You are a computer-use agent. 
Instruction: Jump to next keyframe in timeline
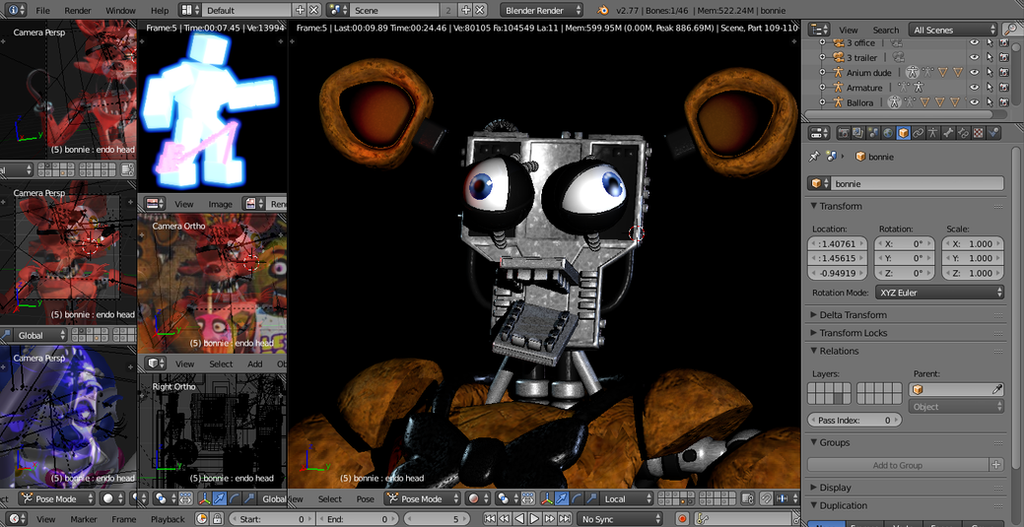[549, 519]
